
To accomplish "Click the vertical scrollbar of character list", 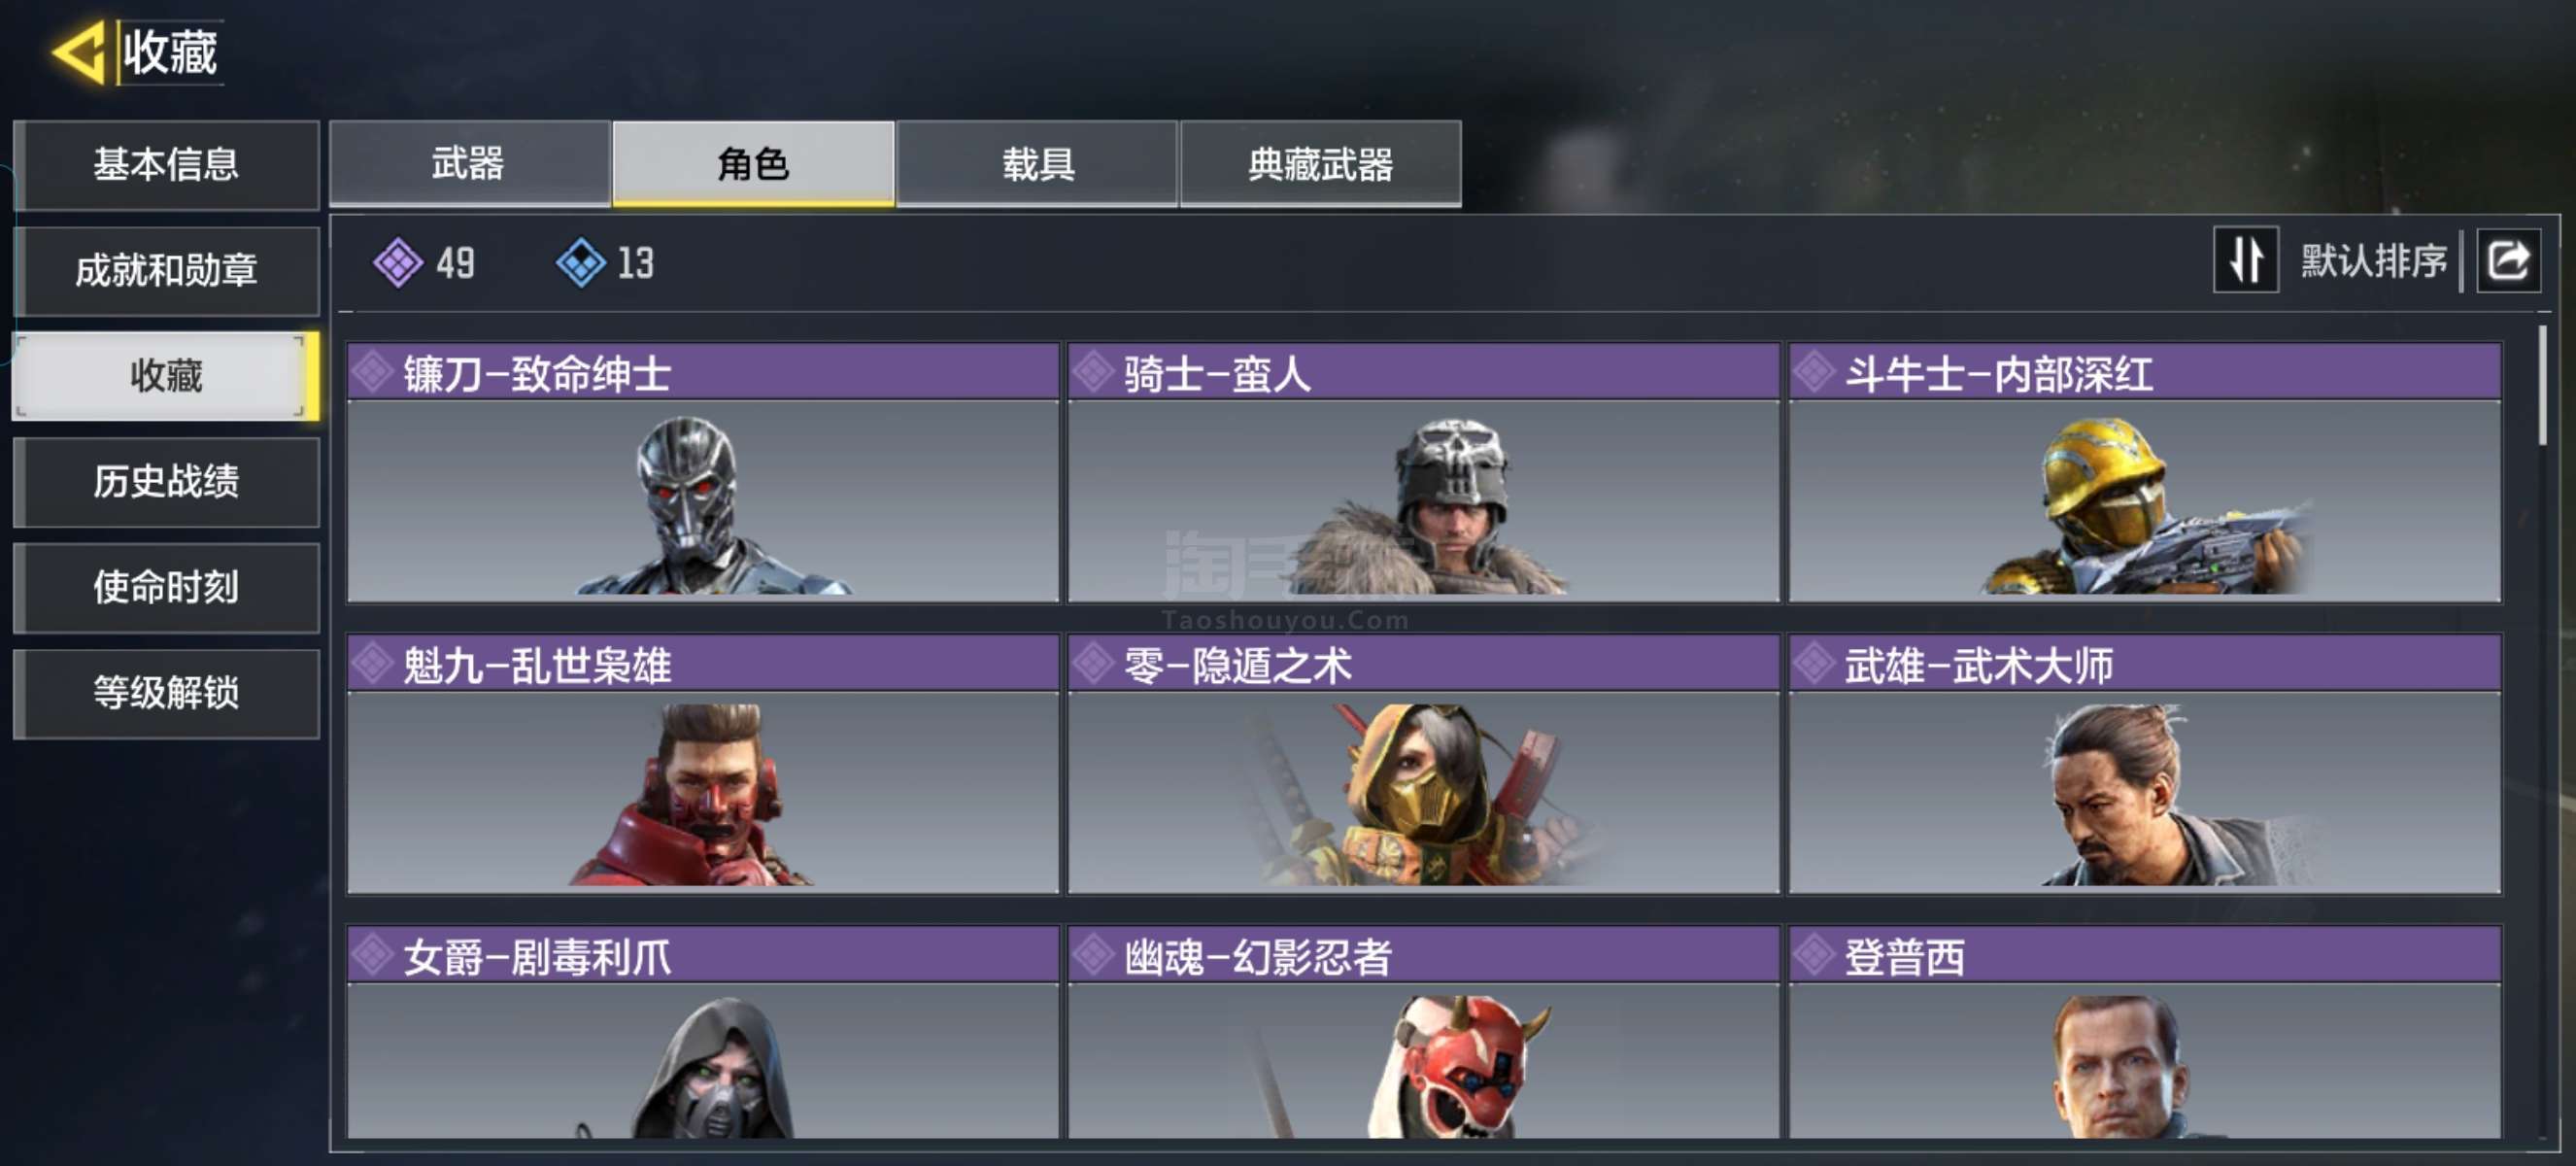I will (x=2543, y=385).
